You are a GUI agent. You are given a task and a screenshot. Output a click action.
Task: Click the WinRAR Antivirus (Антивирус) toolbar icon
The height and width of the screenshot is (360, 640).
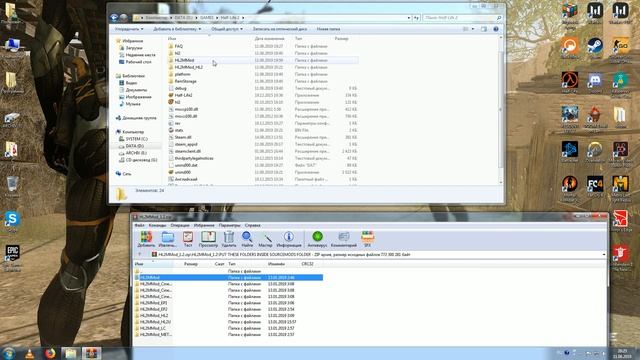[x=317, y=239]
